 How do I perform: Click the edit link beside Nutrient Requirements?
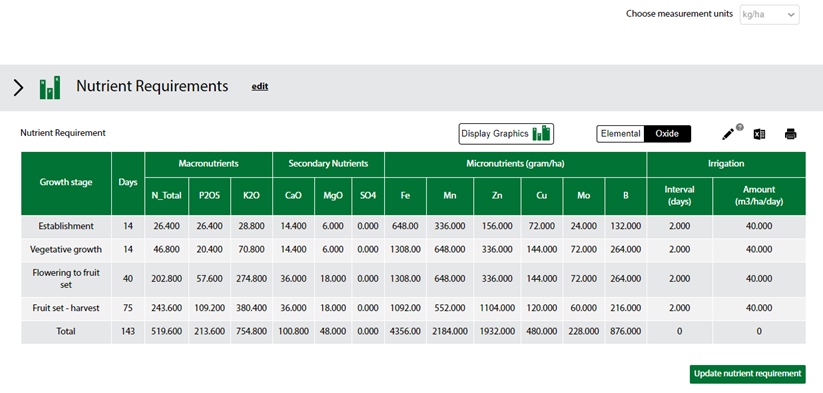260,87
